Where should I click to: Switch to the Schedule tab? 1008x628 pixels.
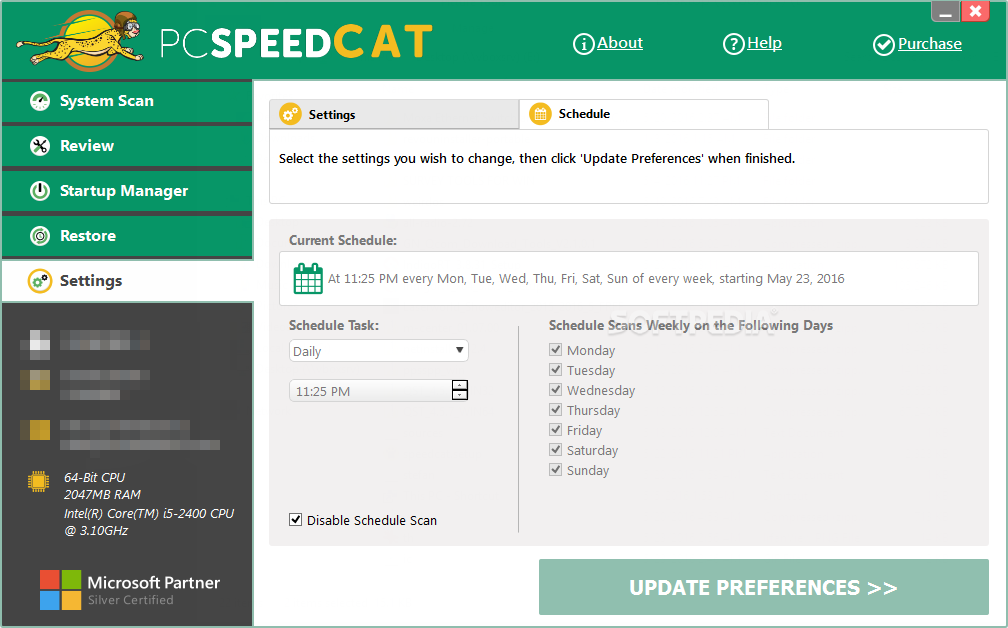pyautogui.click(x=644, y=114)
